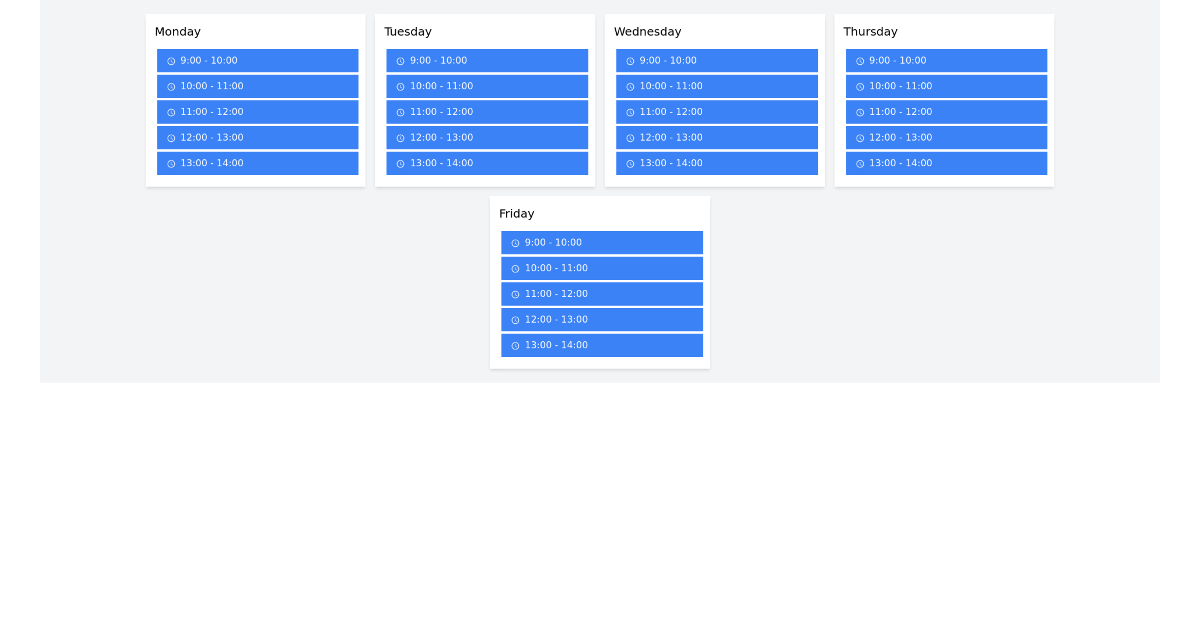Click the clock icon on Monday's 9:00 slot
1200x630 pixels.
pos(171,60)
